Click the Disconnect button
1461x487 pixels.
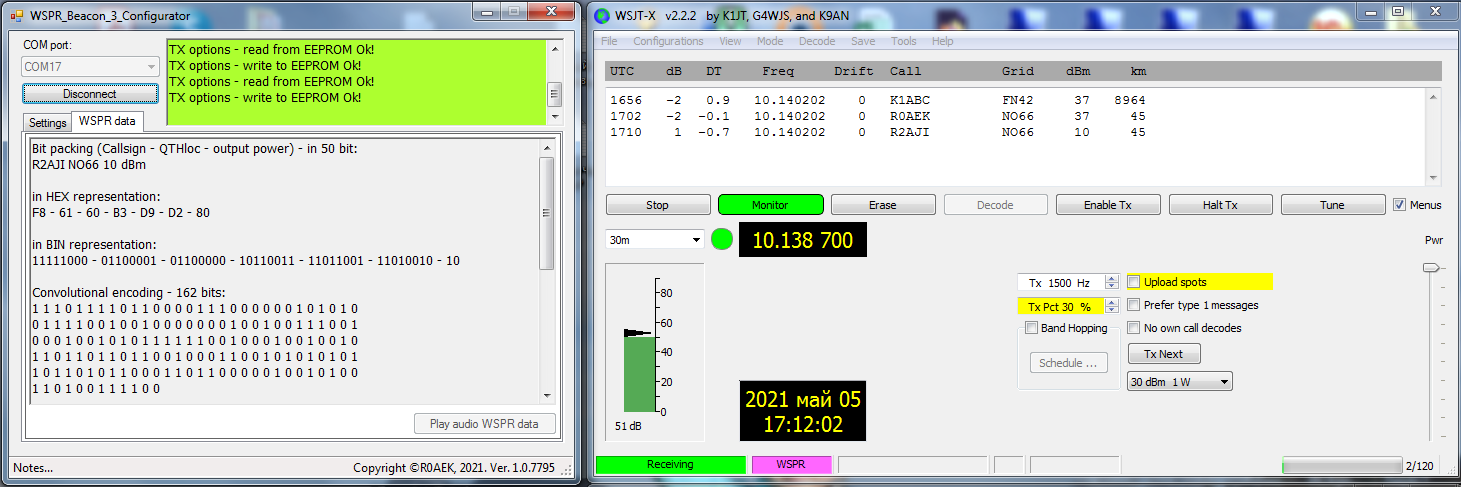[x=90, y=94]
